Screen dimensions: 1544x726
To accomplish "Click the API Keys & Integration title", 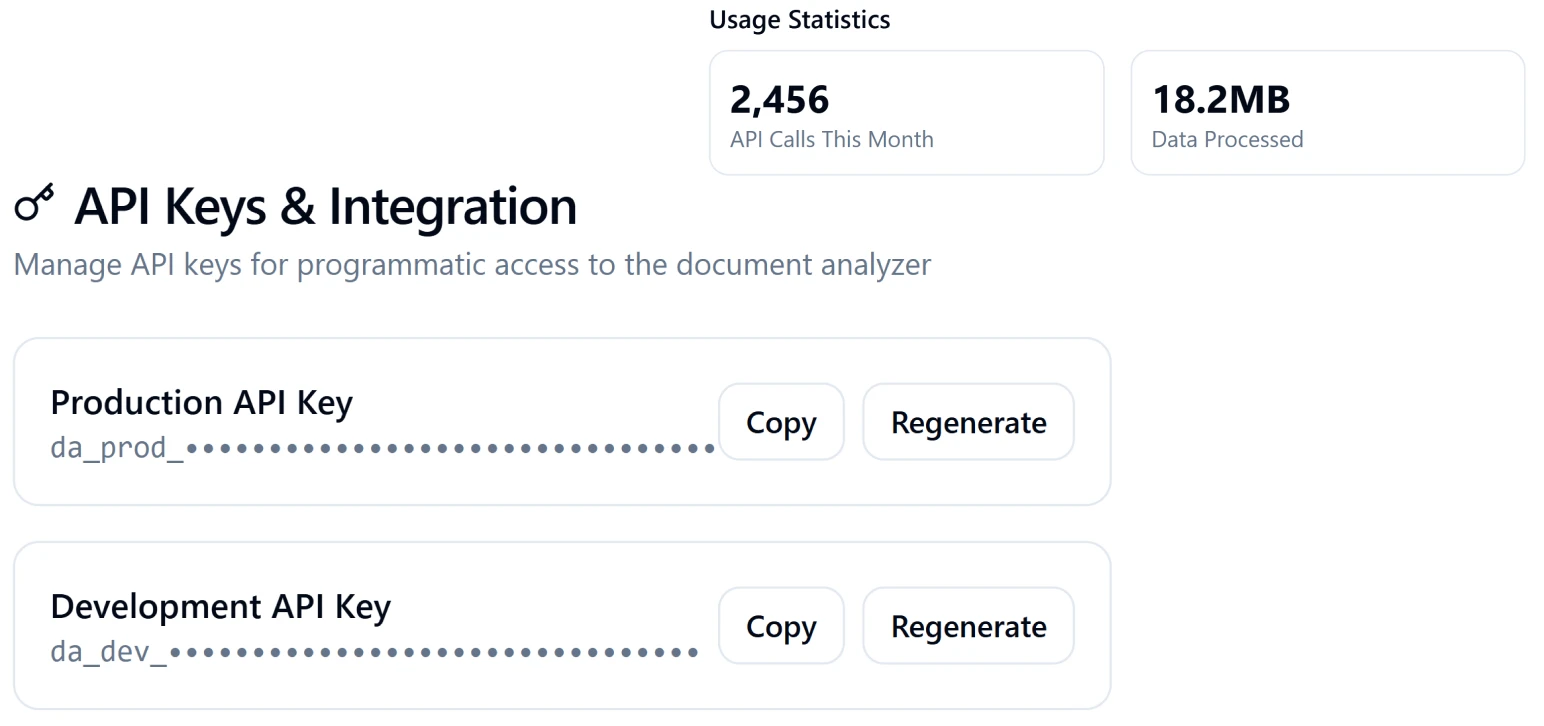I will click(327, 206).
